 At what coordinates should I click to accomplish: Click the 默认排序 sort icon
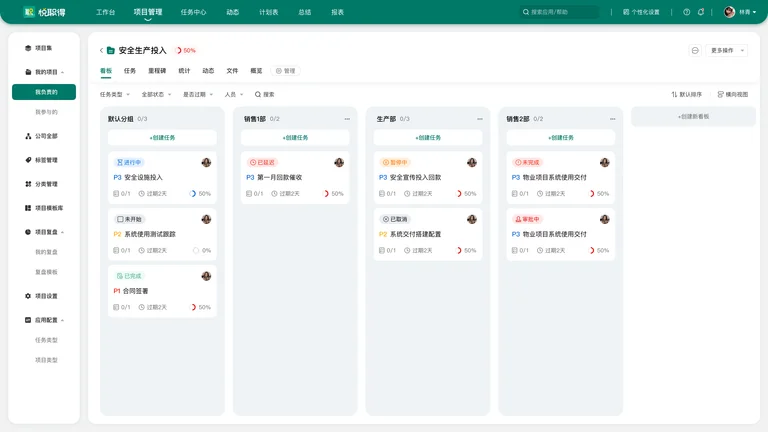click(x=674, y=95)
